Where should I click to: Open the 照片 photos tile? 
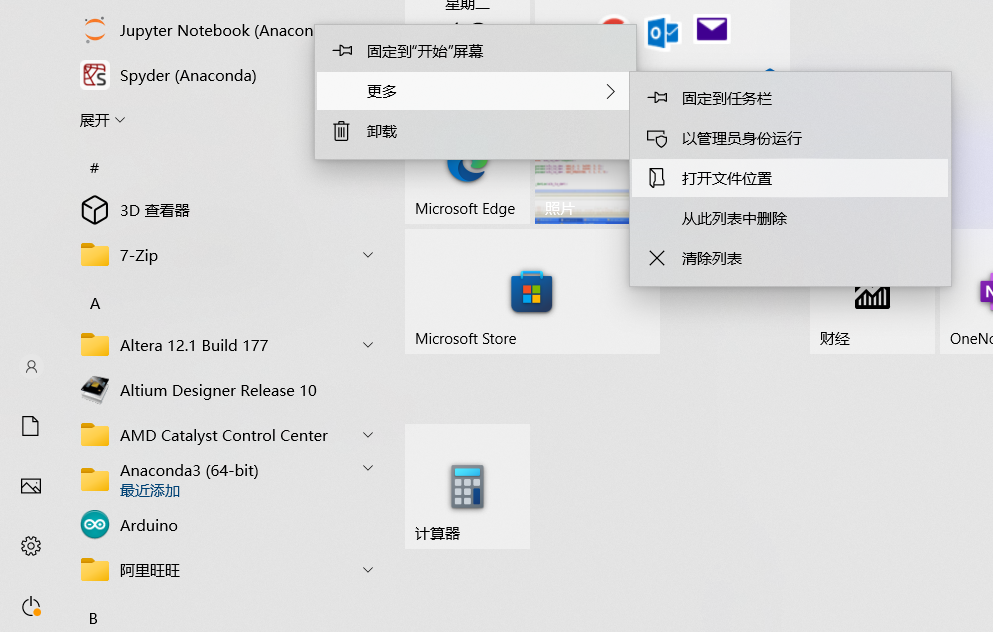pos(581,191)
